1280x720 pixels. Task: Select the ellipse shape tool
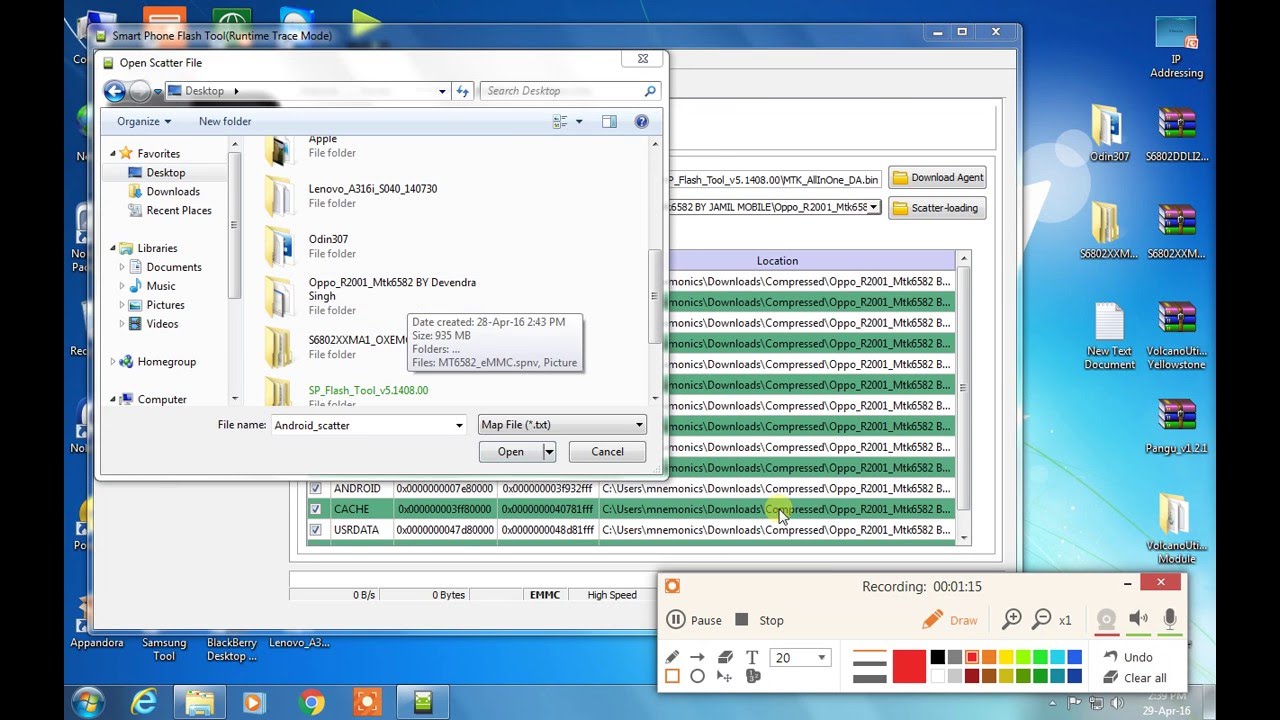coord(698,677)
